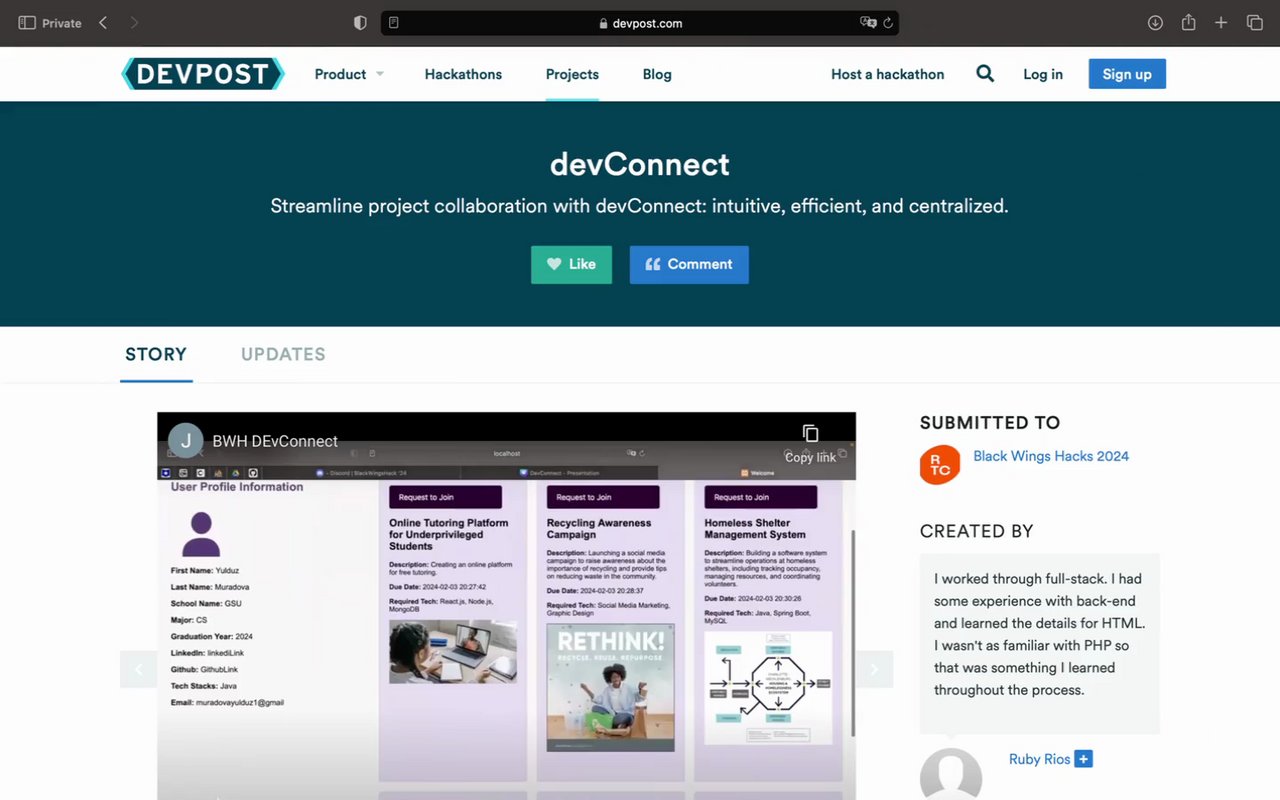Go to previous gallery slide arrow
This screenshot has height=800, width=1280.
138,670
